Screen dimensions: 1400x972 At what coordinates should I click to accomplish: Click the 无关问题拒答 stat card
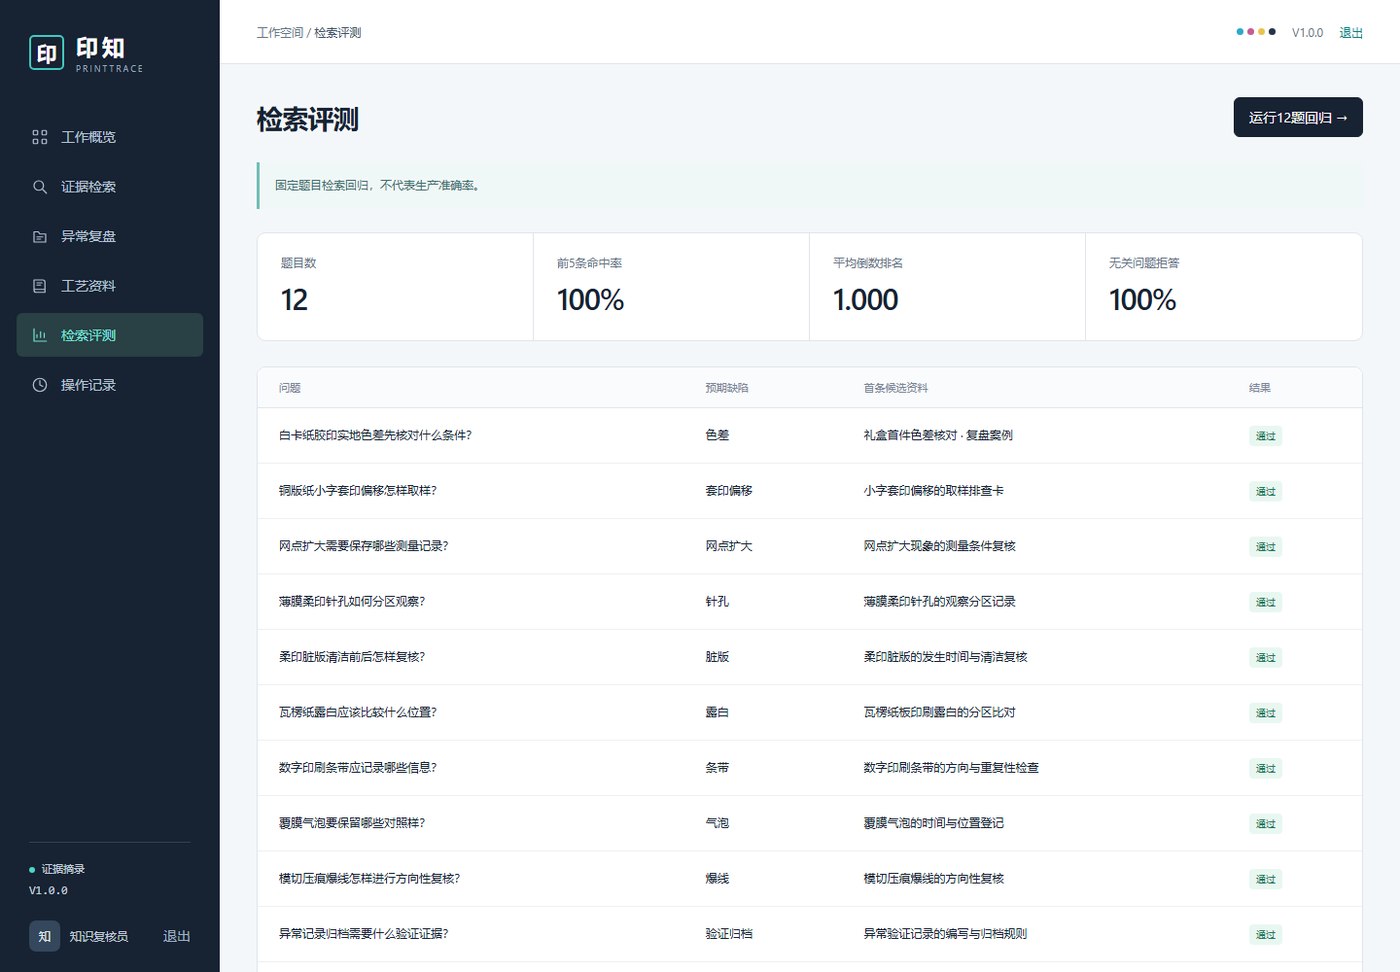1223,287
